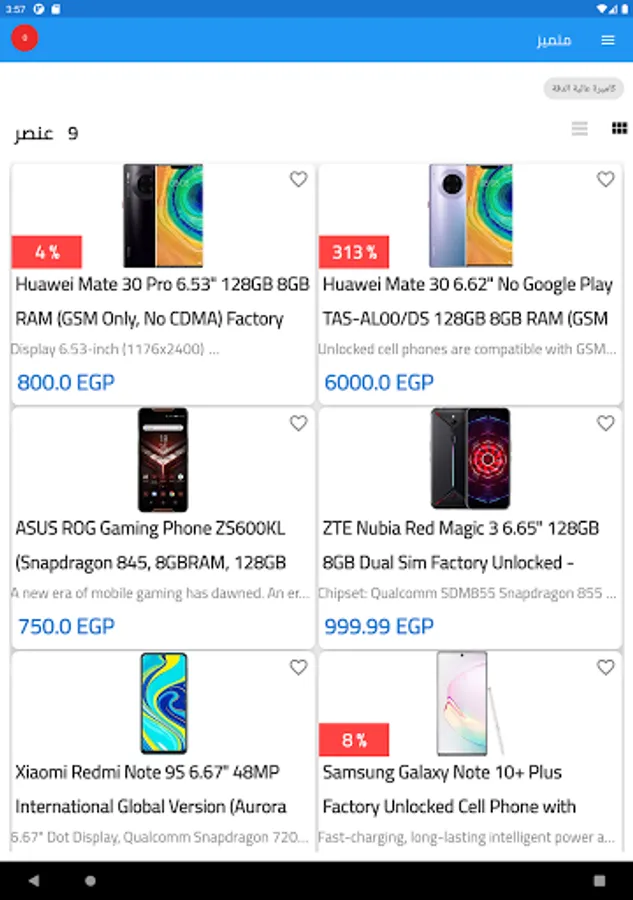Tap Android home circle button

coord(90,880)
